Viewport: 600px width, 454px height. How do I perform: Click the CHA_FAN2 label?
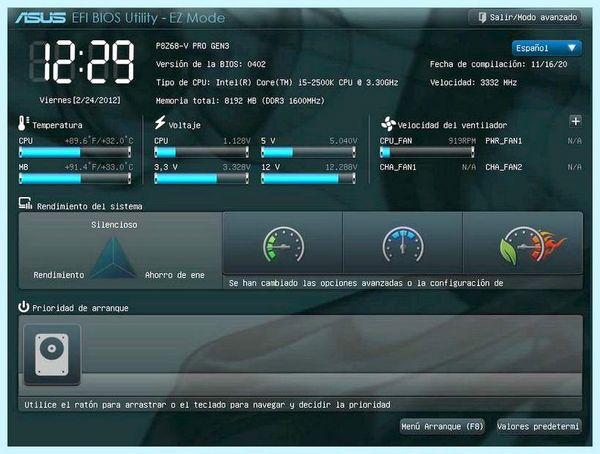point(504,167)
